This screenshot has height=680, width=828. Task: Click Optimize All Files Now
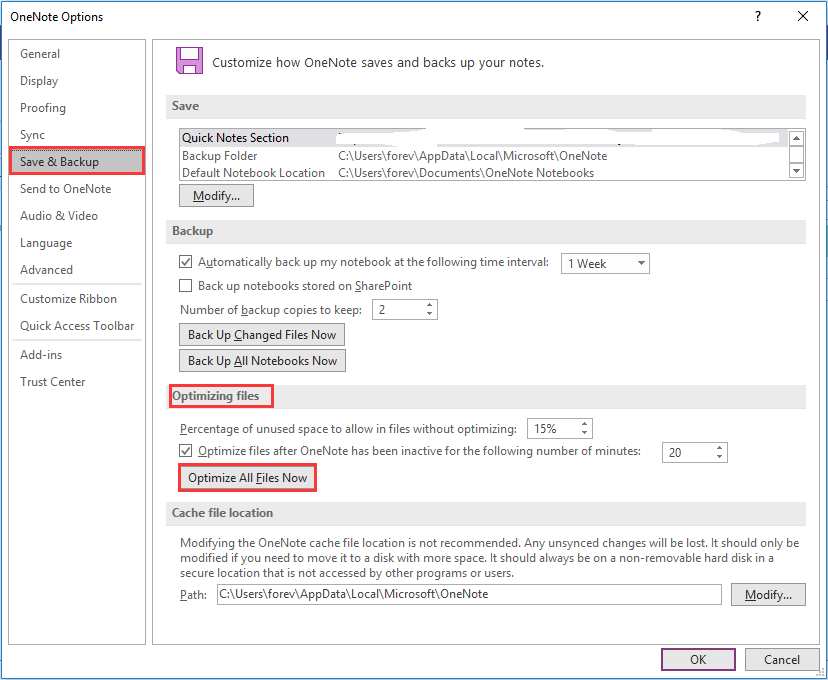pyautogui.click(x=247, y=477)
